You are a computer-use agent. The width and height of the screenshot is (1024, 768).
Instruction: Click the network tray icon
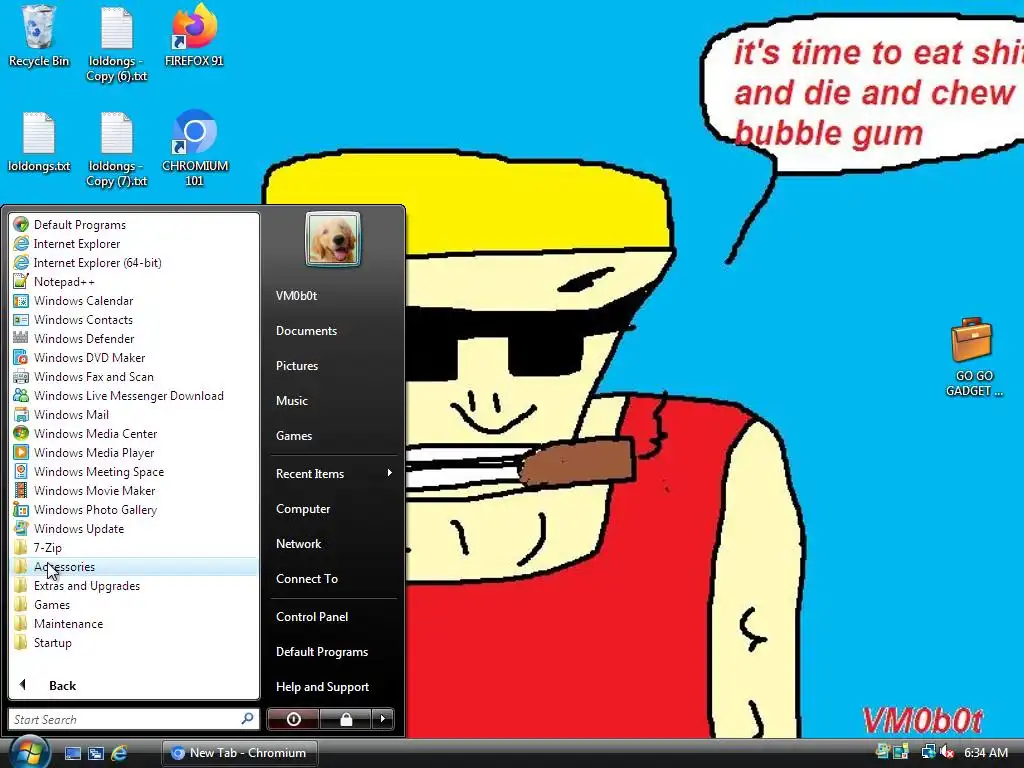[927, 752]
